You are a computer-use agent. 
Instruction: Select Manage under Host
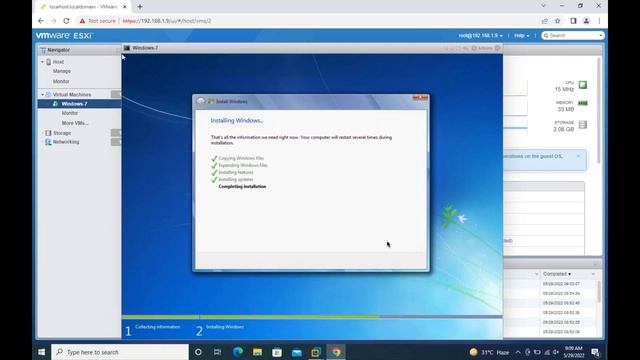point(62,71)
